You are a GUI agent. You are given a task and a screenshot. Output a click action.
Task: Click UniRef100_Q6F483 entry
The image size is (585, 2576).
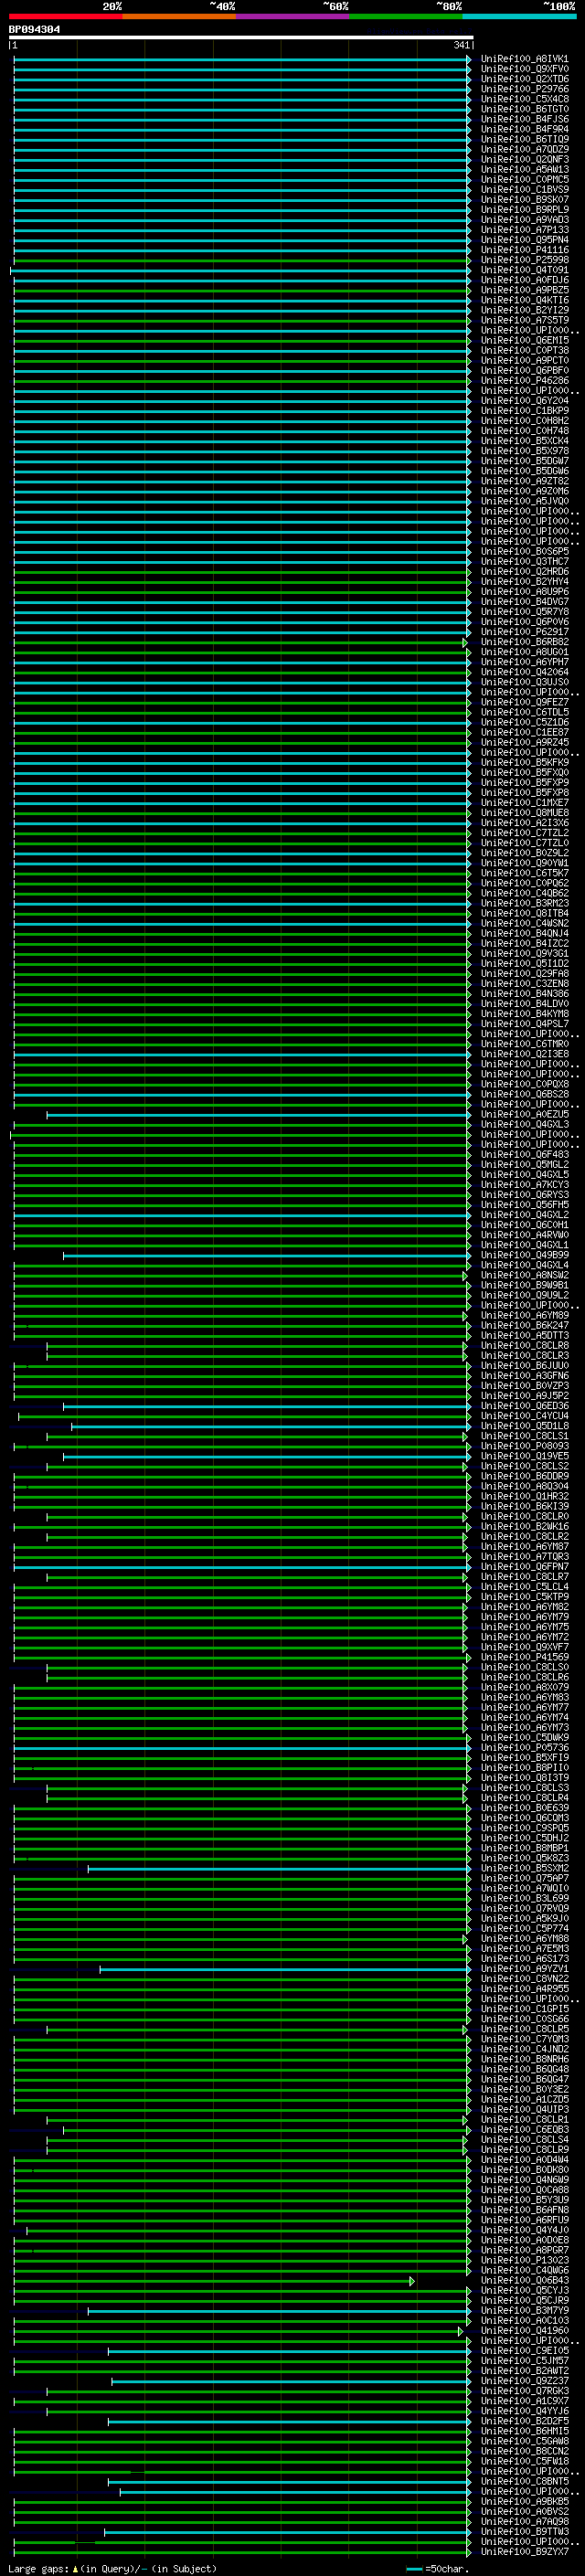525,1155
